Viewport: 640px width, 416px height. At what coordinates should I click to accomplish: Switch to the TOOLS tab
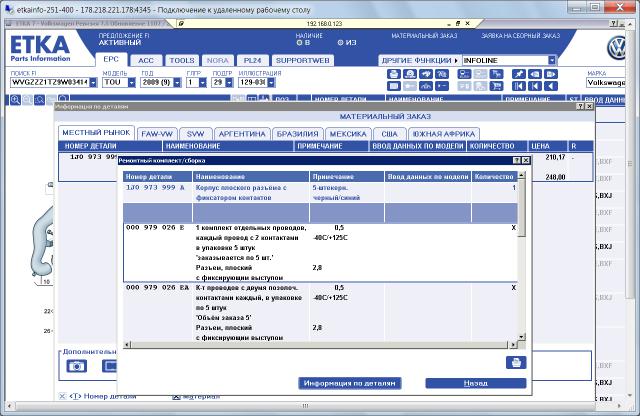click(182, 61)
